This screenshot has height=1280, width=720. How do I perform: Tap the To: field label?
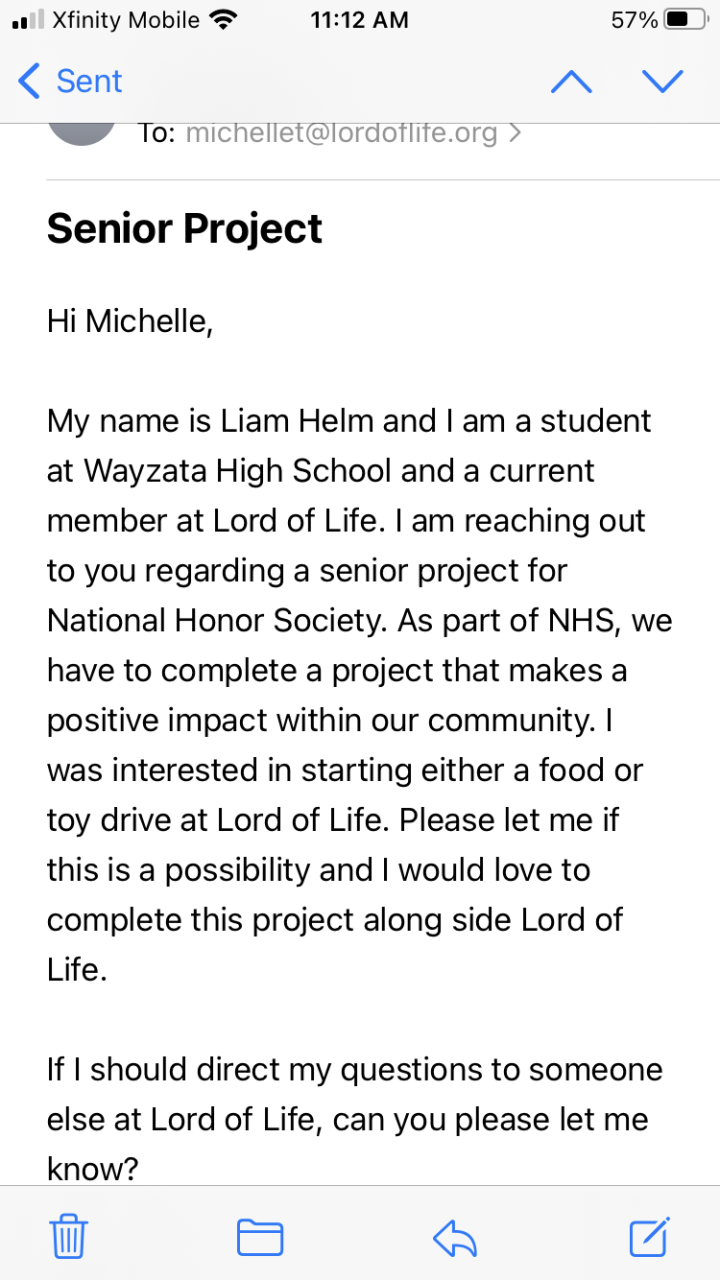click(157, 134)
